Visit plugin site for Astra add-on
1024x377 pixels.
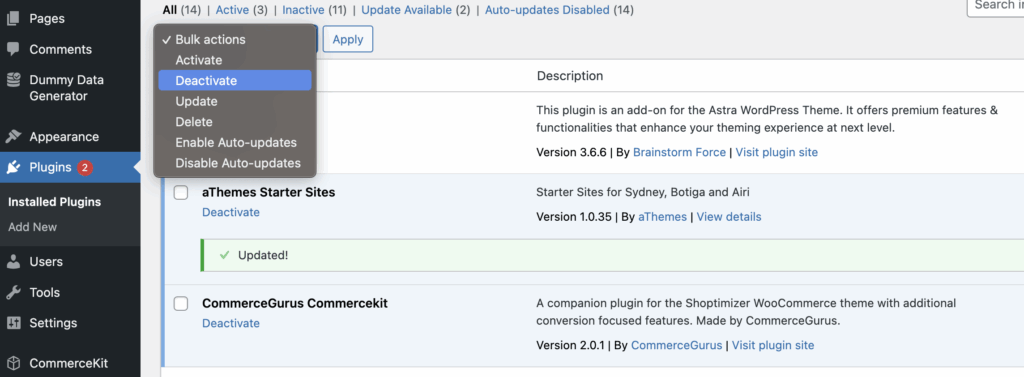[x=776, y=152]
